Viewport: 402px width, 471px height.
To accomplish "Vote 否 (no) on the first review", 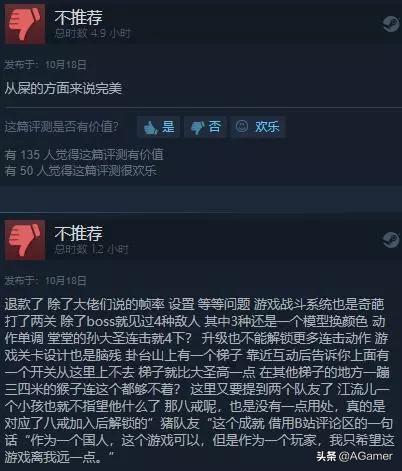I will tap(205, 127).
